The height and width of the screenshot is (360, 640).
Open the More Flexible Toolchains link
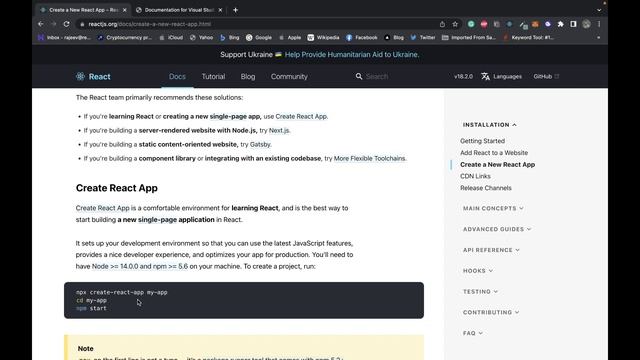(369, 158)
